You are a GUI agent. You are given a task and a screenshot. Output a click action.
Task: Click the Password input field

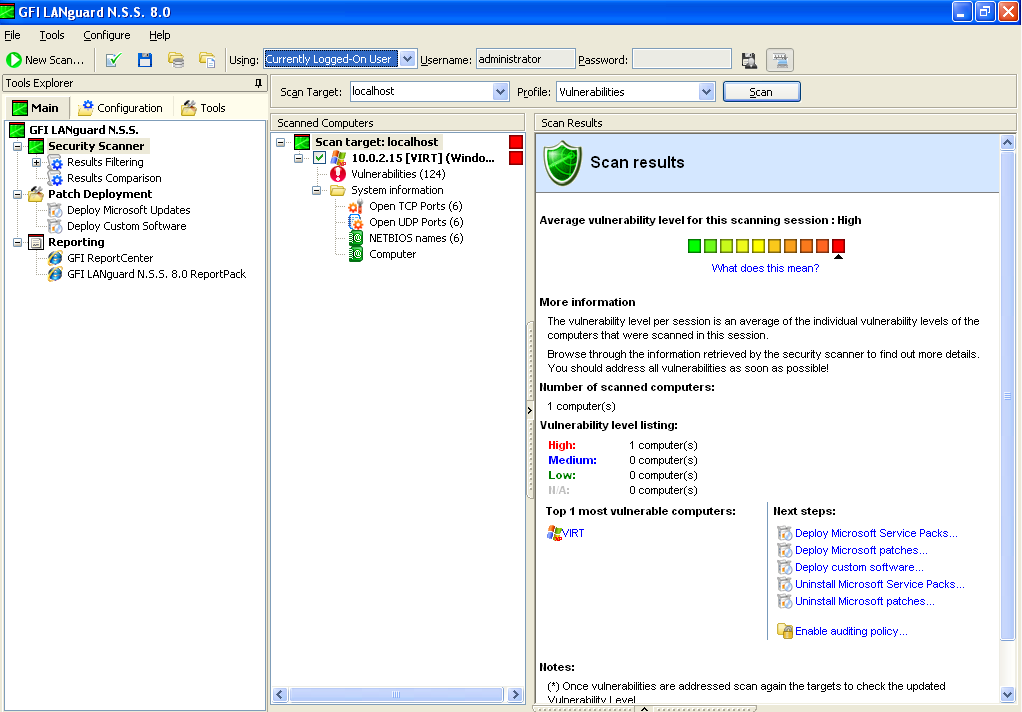coord(682,59)
